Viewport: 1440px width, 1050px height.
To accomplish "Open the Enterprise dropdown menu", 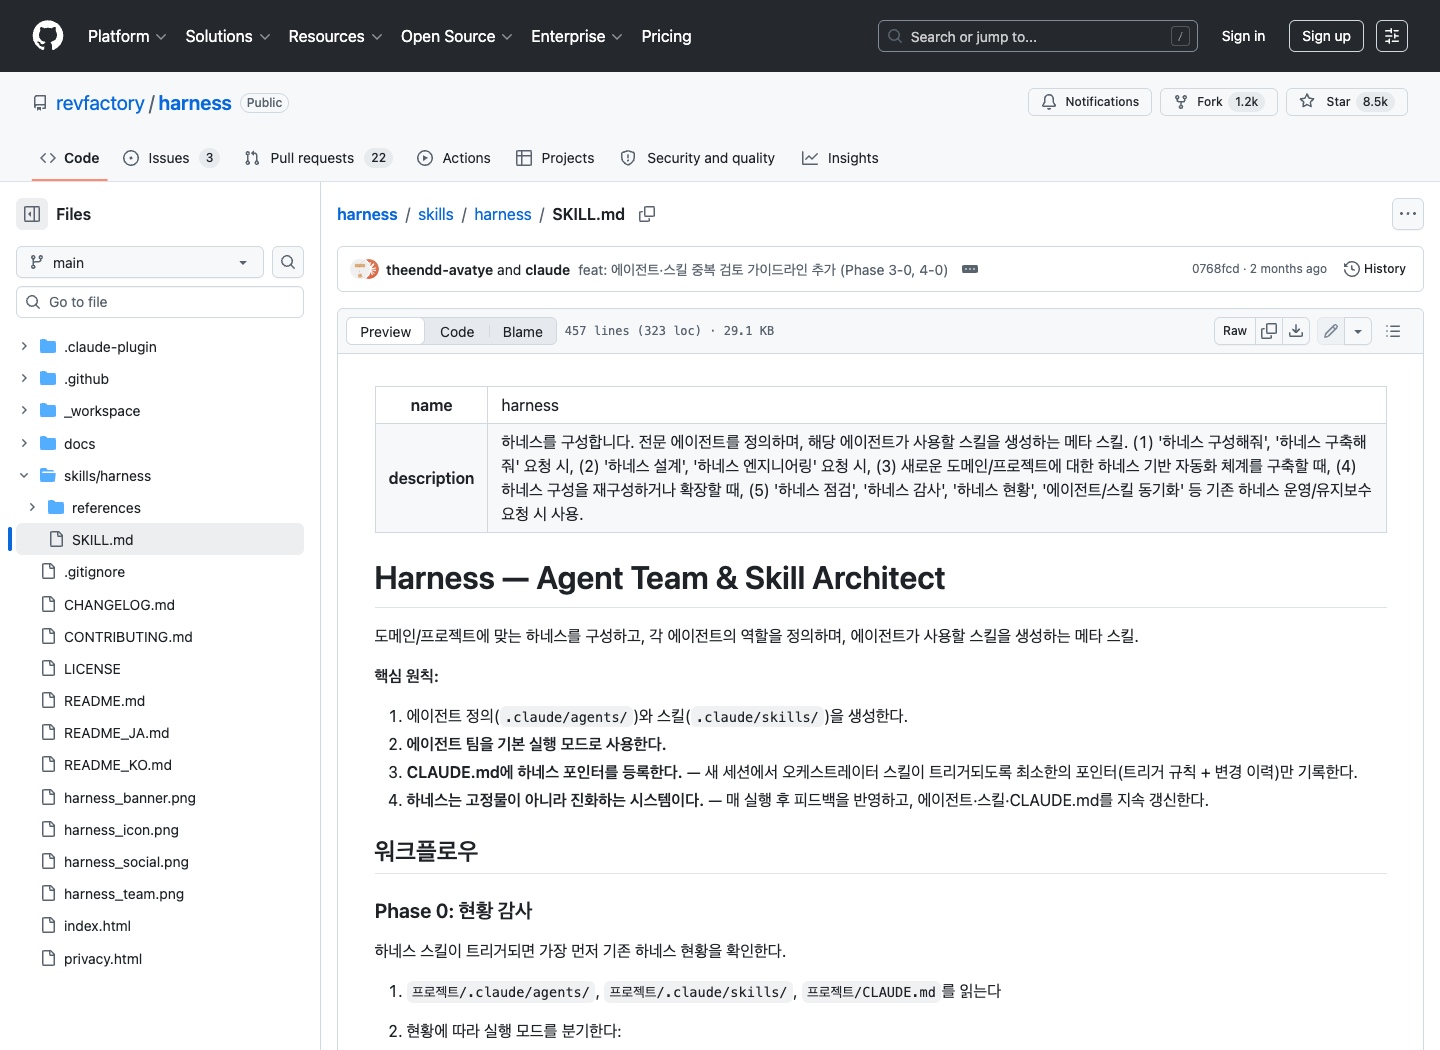I will point(576,36).
